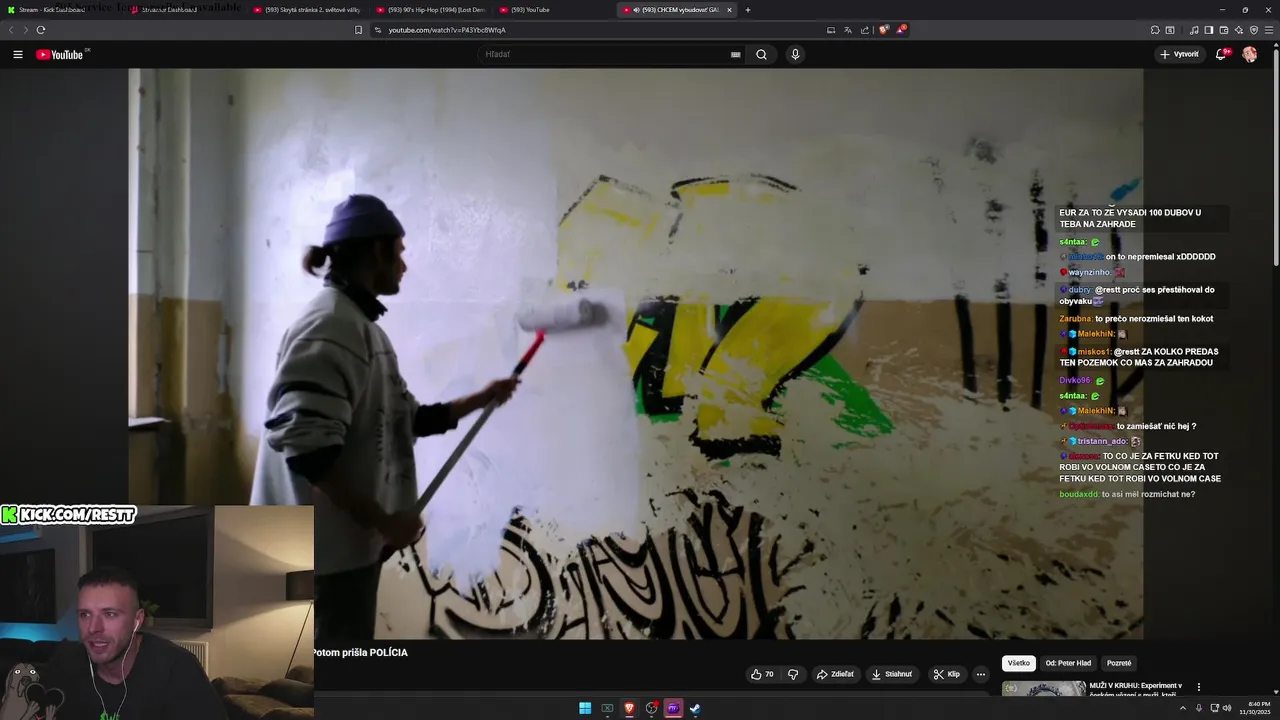Click the like count 70
This screenshot has height=720, width=1280.
pos(769,674)
